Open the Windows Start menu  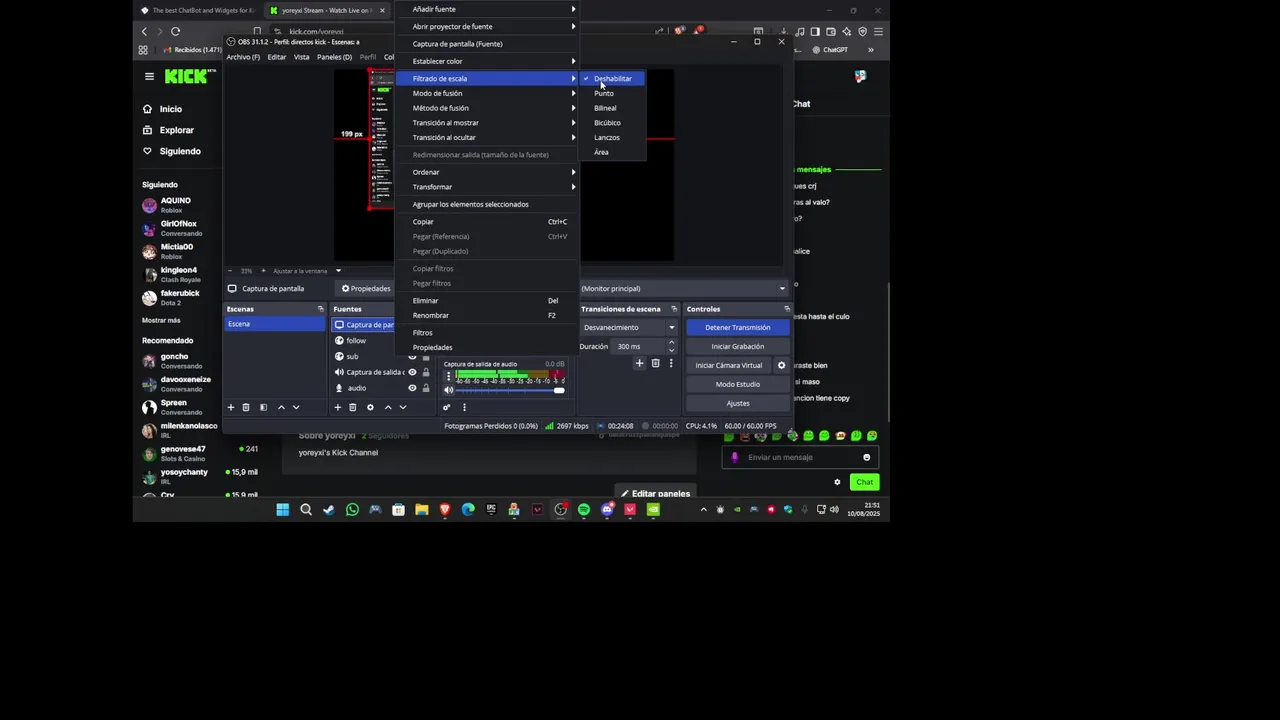coord(283,509)
